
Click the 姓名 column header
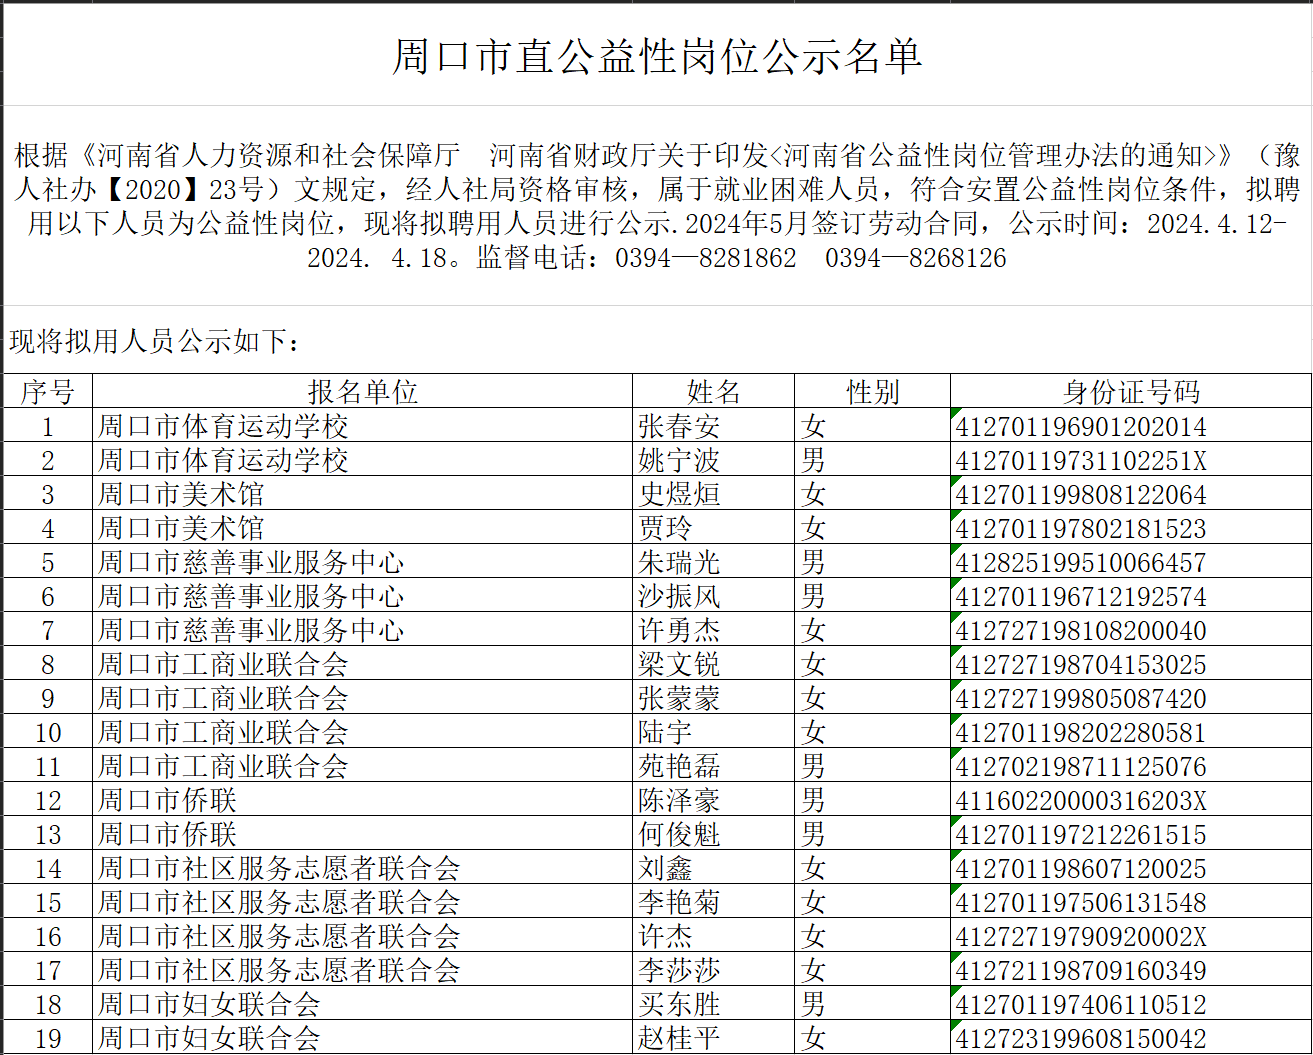pyautogui.click(x=714, y=392)
